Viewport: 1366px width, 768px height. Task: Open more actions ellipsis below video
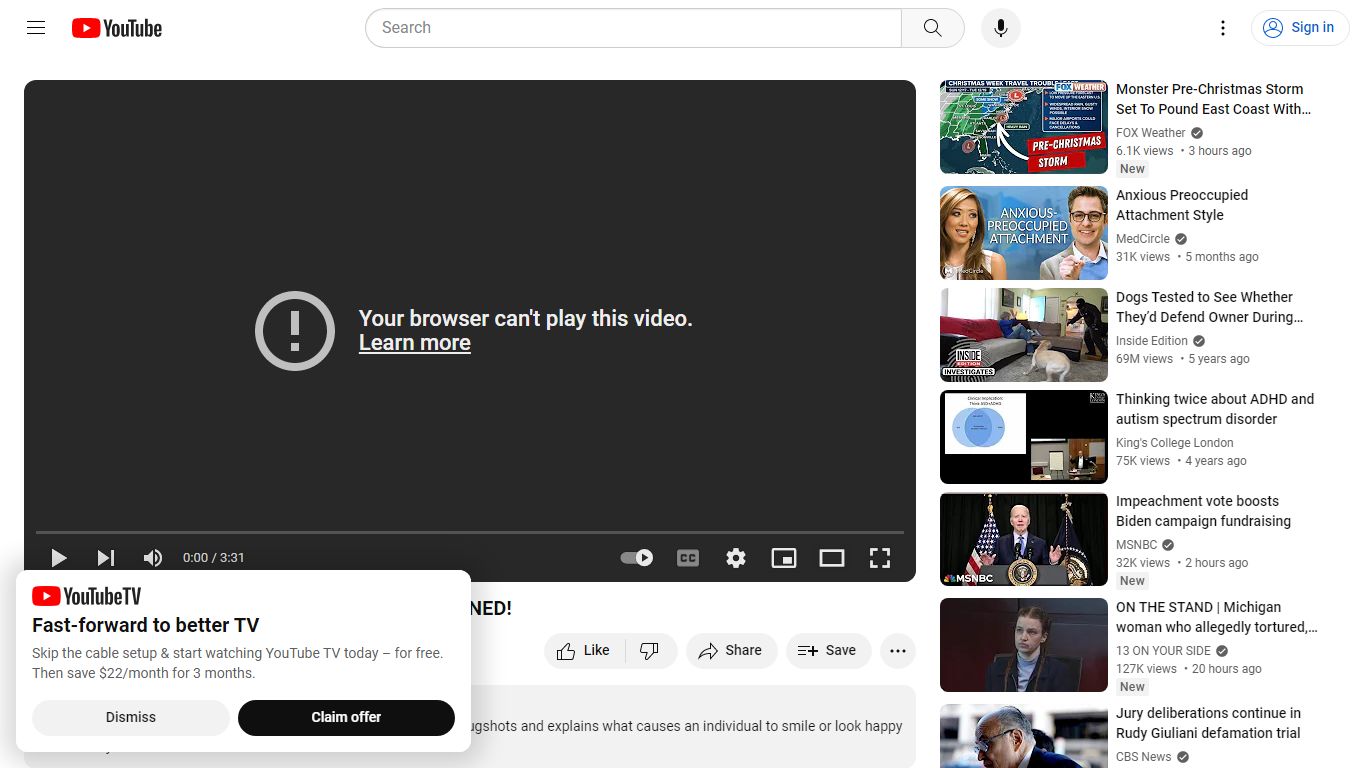point(898,651)
